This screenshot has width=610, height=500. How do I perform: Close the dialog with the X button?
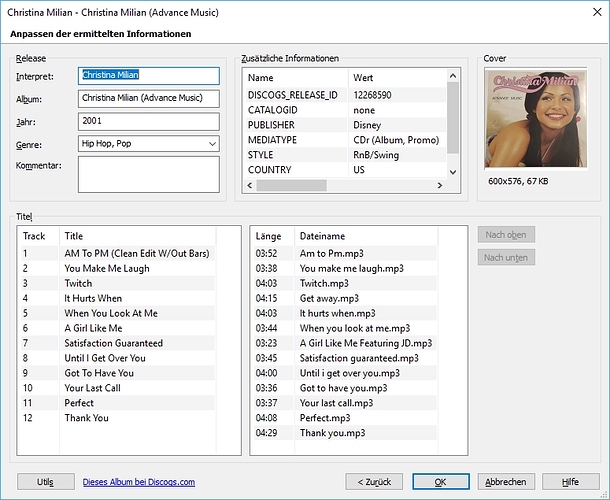pyautogui.click(x=597, y=12)
